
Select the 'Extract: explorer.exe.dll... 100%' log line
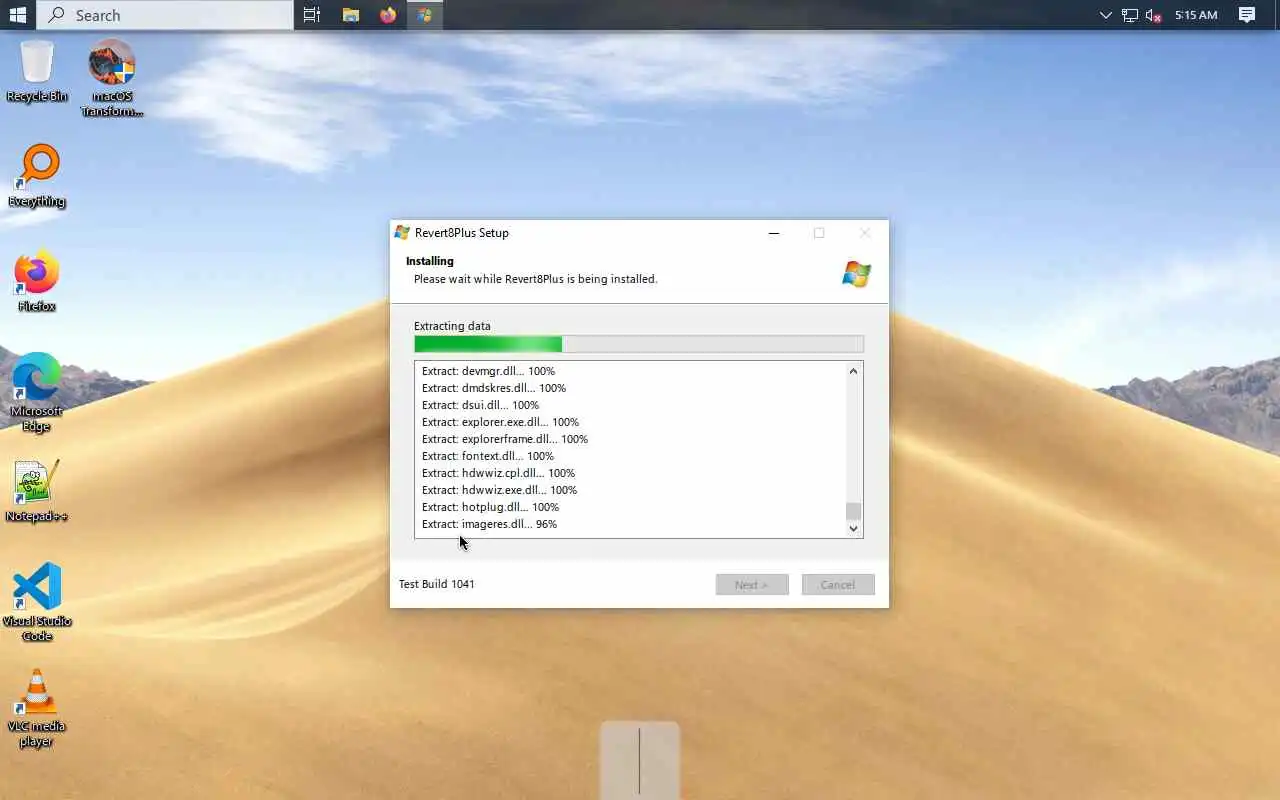(500, 422)
